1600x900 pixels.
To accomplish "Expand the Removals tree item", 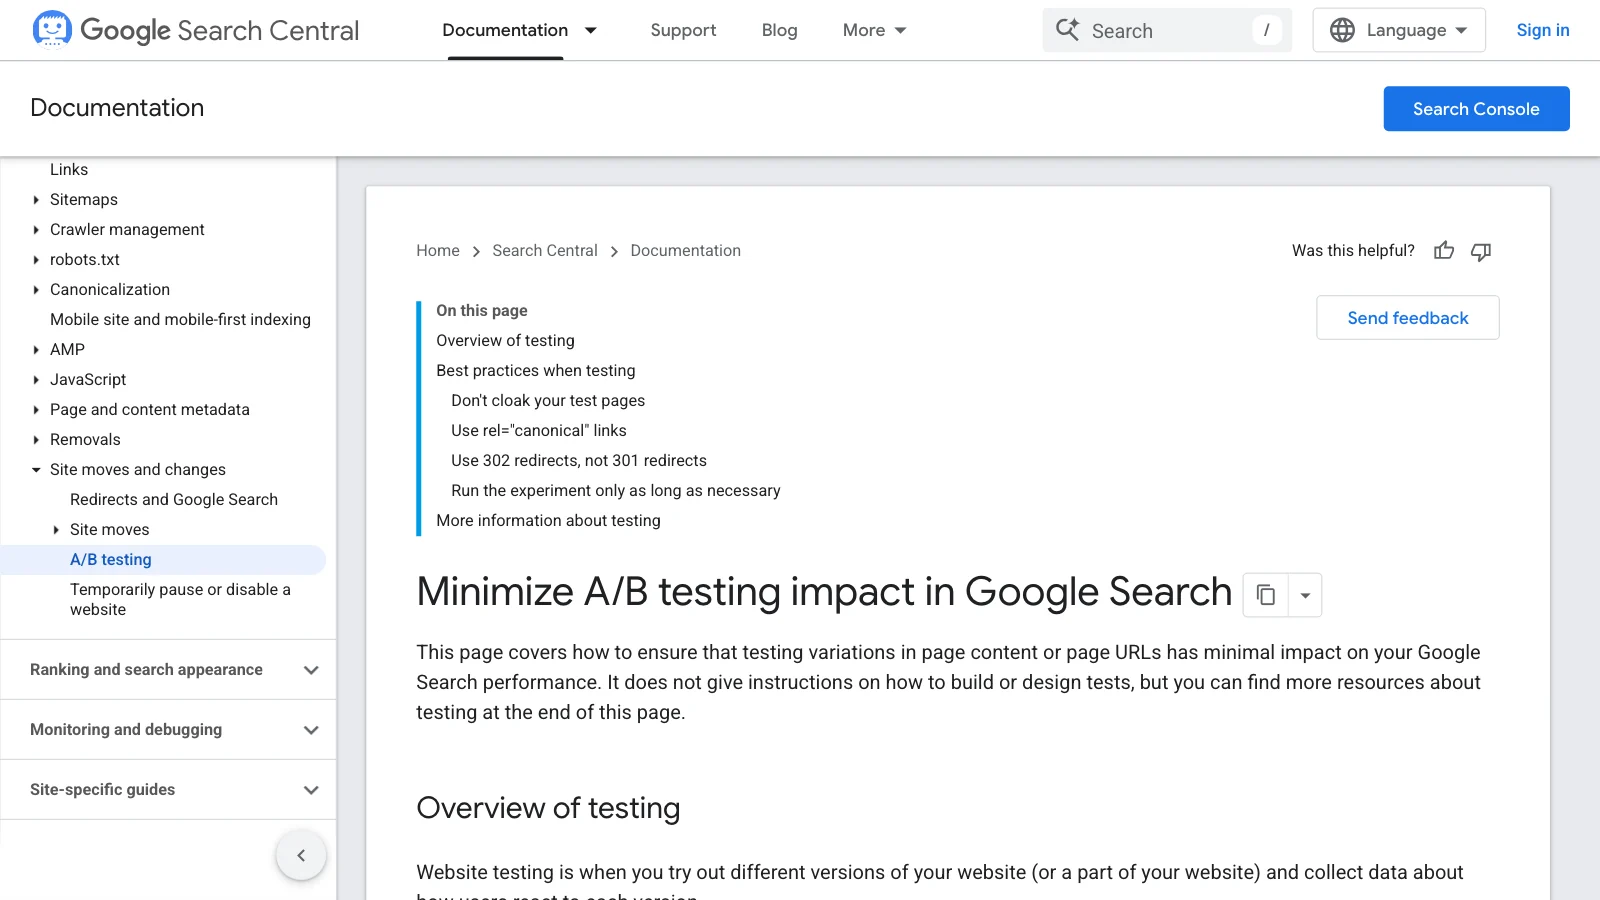I will pos(36,440).
